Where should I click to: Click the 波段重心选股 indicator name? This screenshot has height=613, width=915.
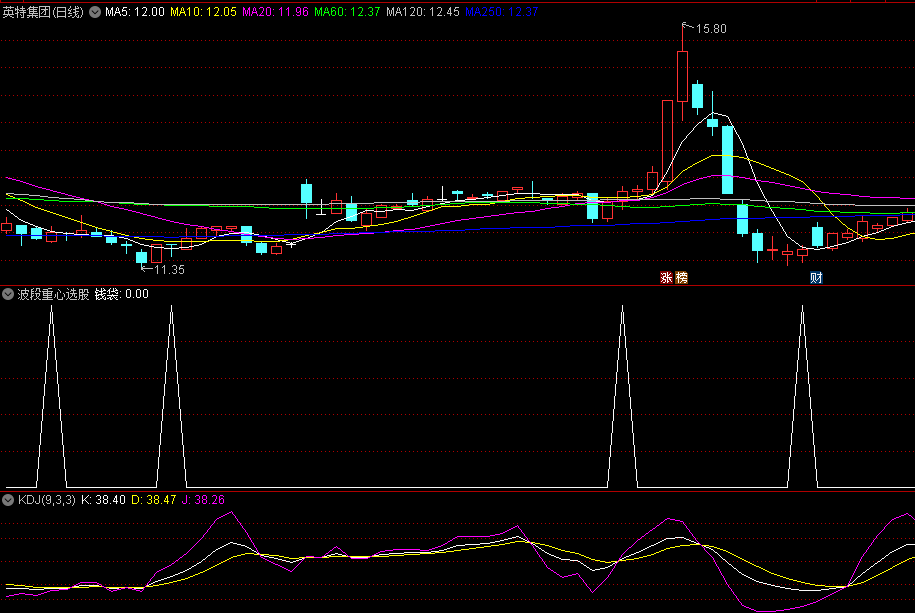coord(54,294)
